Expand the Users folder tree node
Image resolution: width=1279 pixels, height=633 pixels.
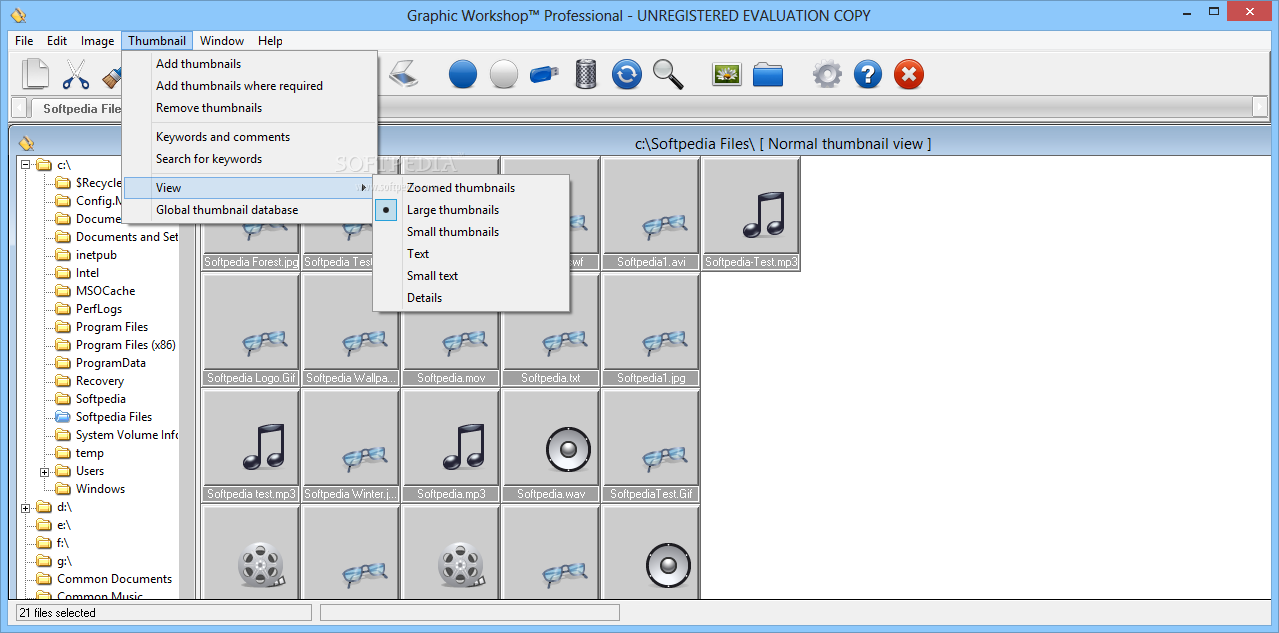45,471
